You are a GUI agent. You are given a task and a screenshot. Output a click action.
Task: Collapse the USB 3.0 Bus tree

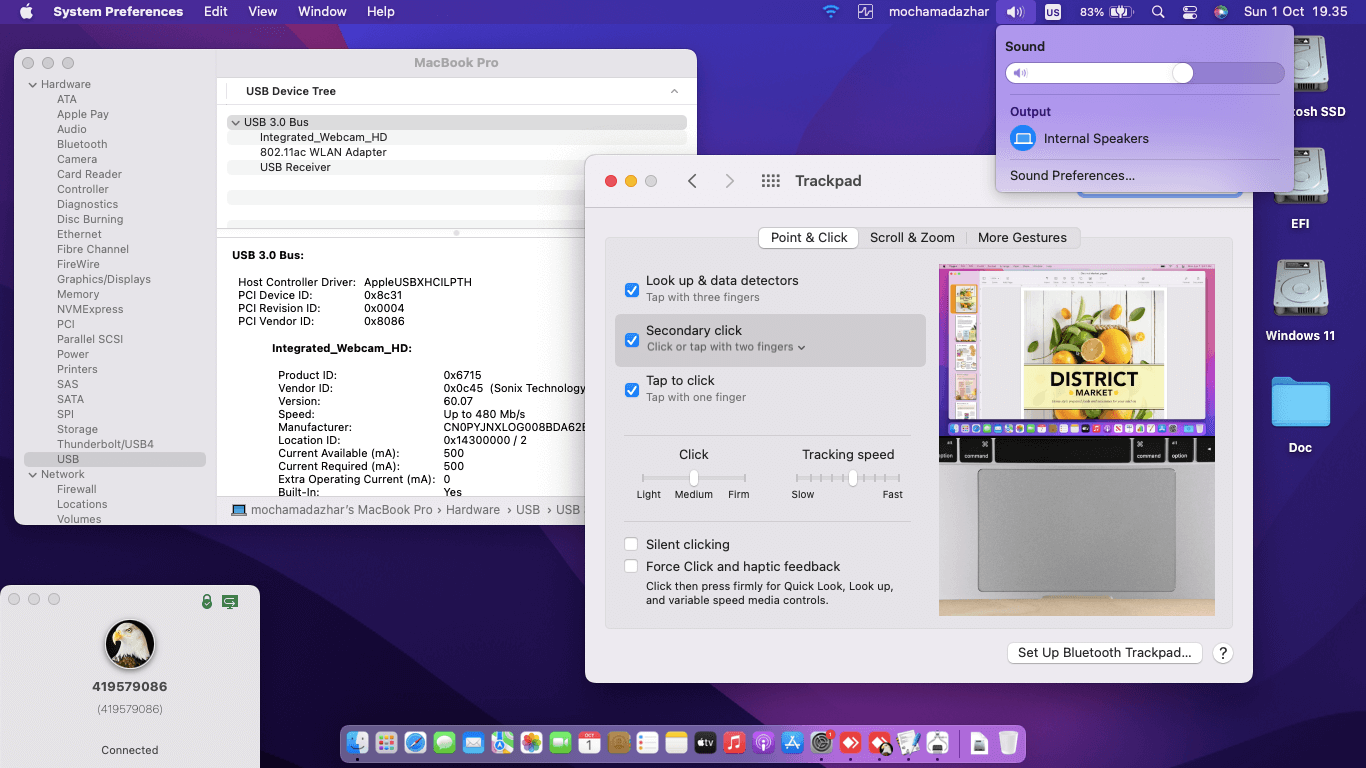click(x=236, y=122)
